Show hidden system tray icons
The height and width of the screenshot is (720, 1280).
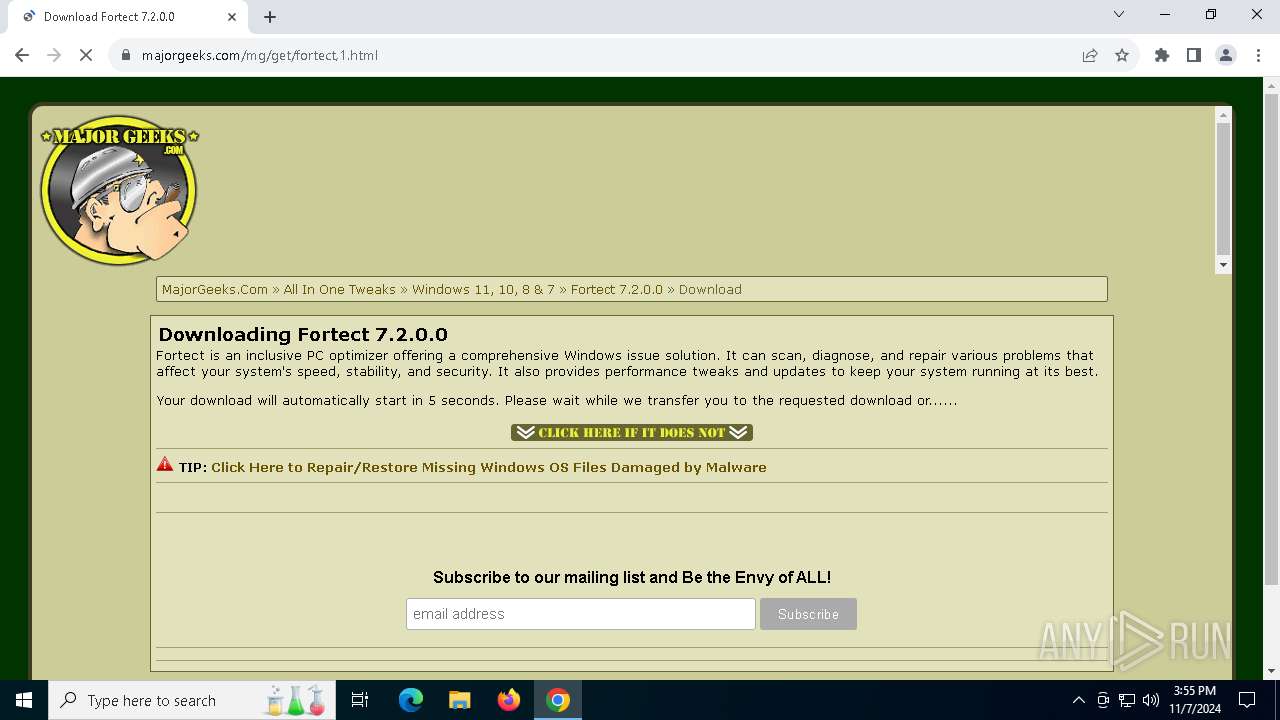(1078, 700)
